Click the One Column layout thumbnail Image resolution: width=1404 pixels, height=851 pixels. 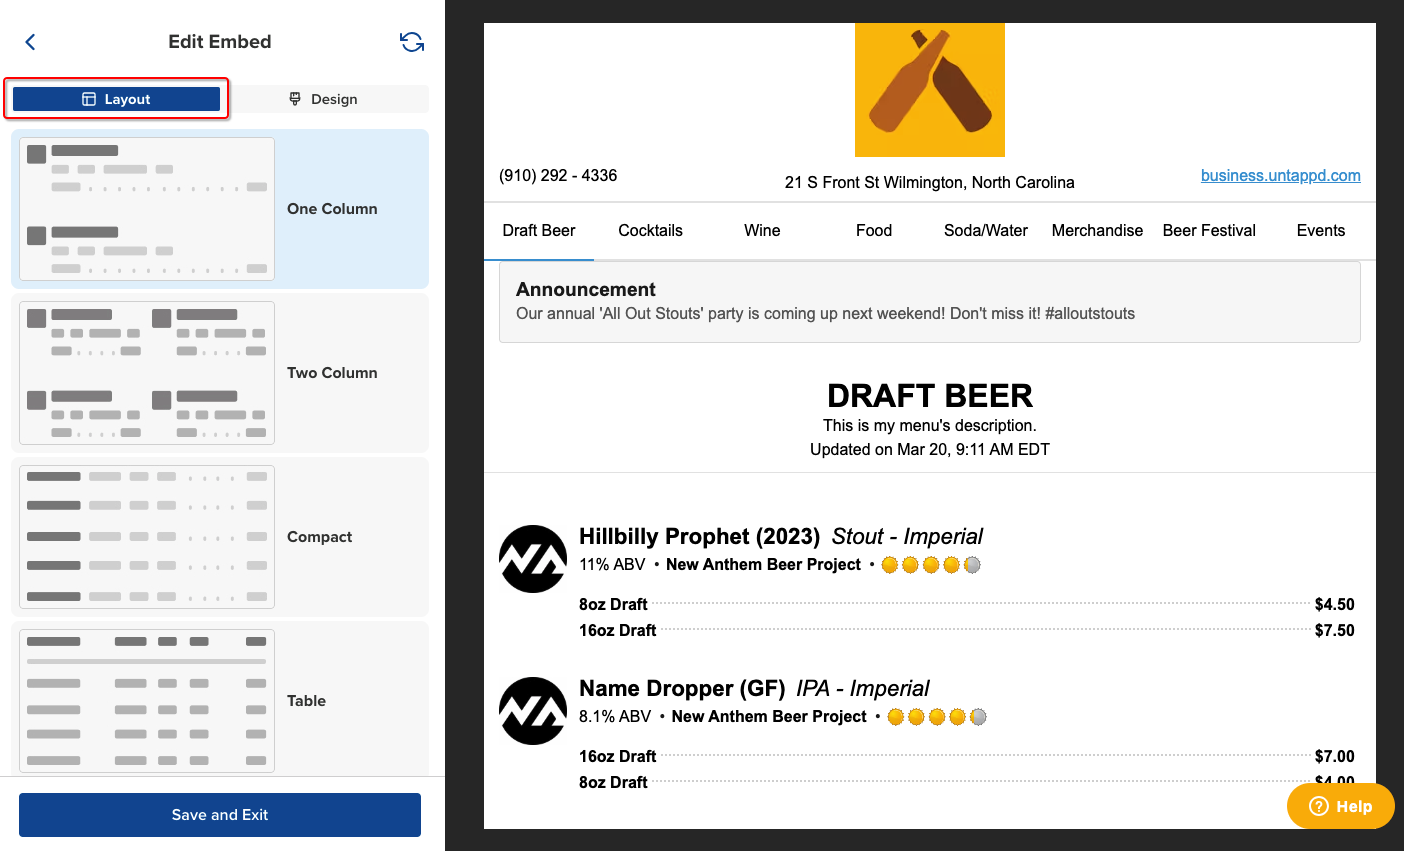147,209
